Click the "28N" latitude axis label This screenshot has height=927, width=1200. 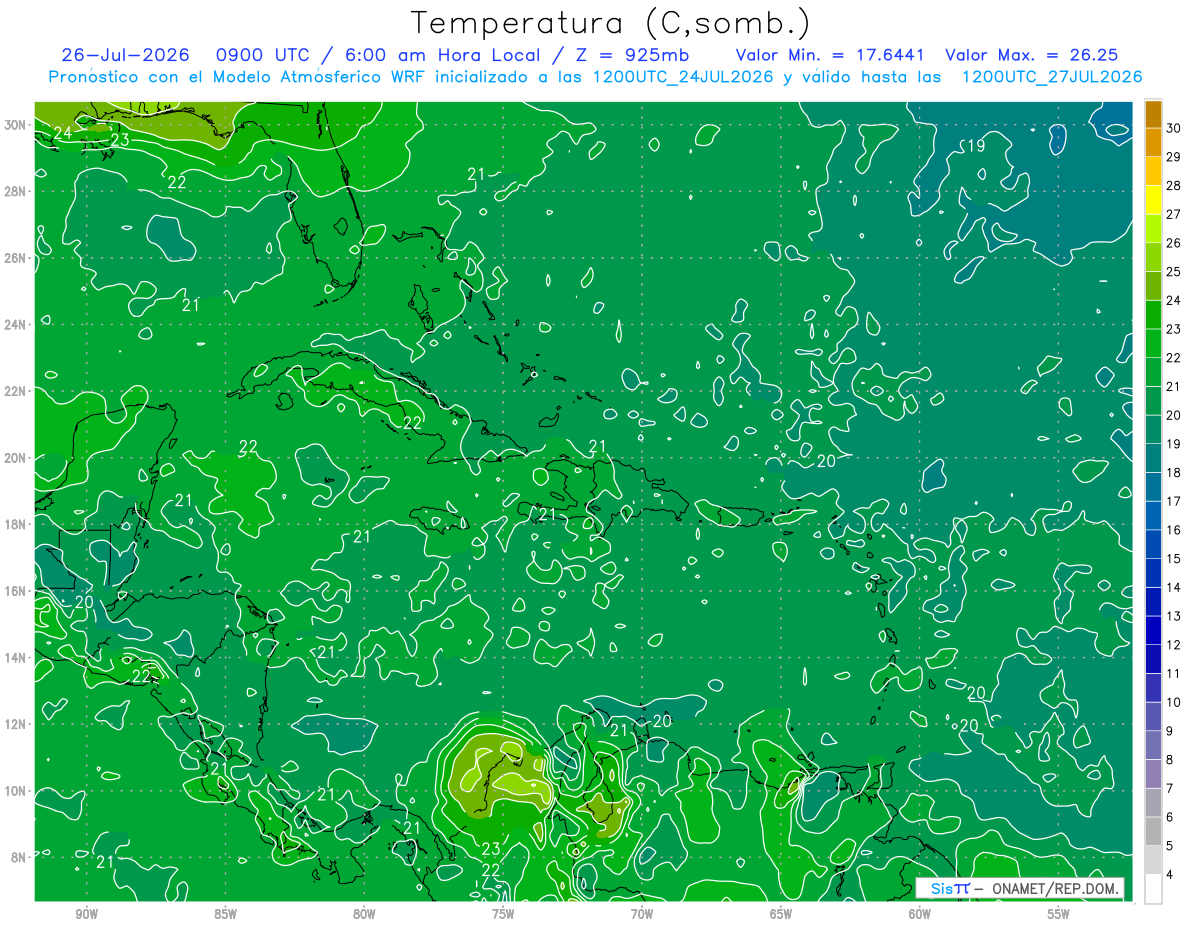tap(14, 191)
